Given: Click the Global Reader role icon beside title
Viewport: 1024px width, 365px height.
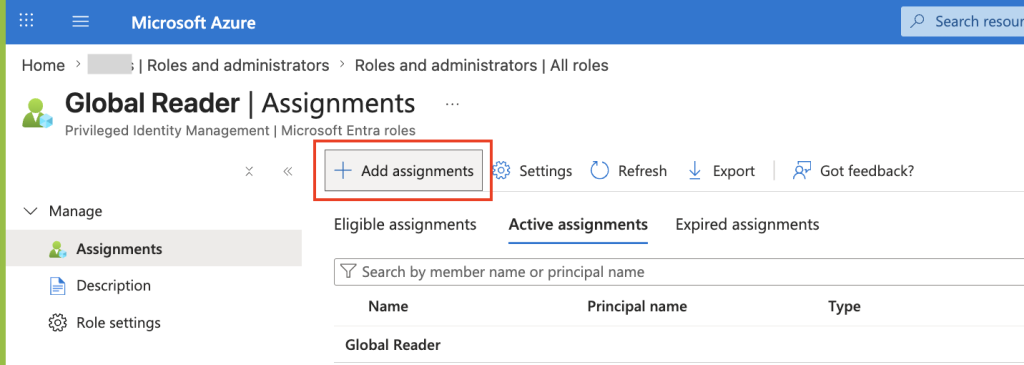Looking at the screenshot, I should tap(38, 113).
